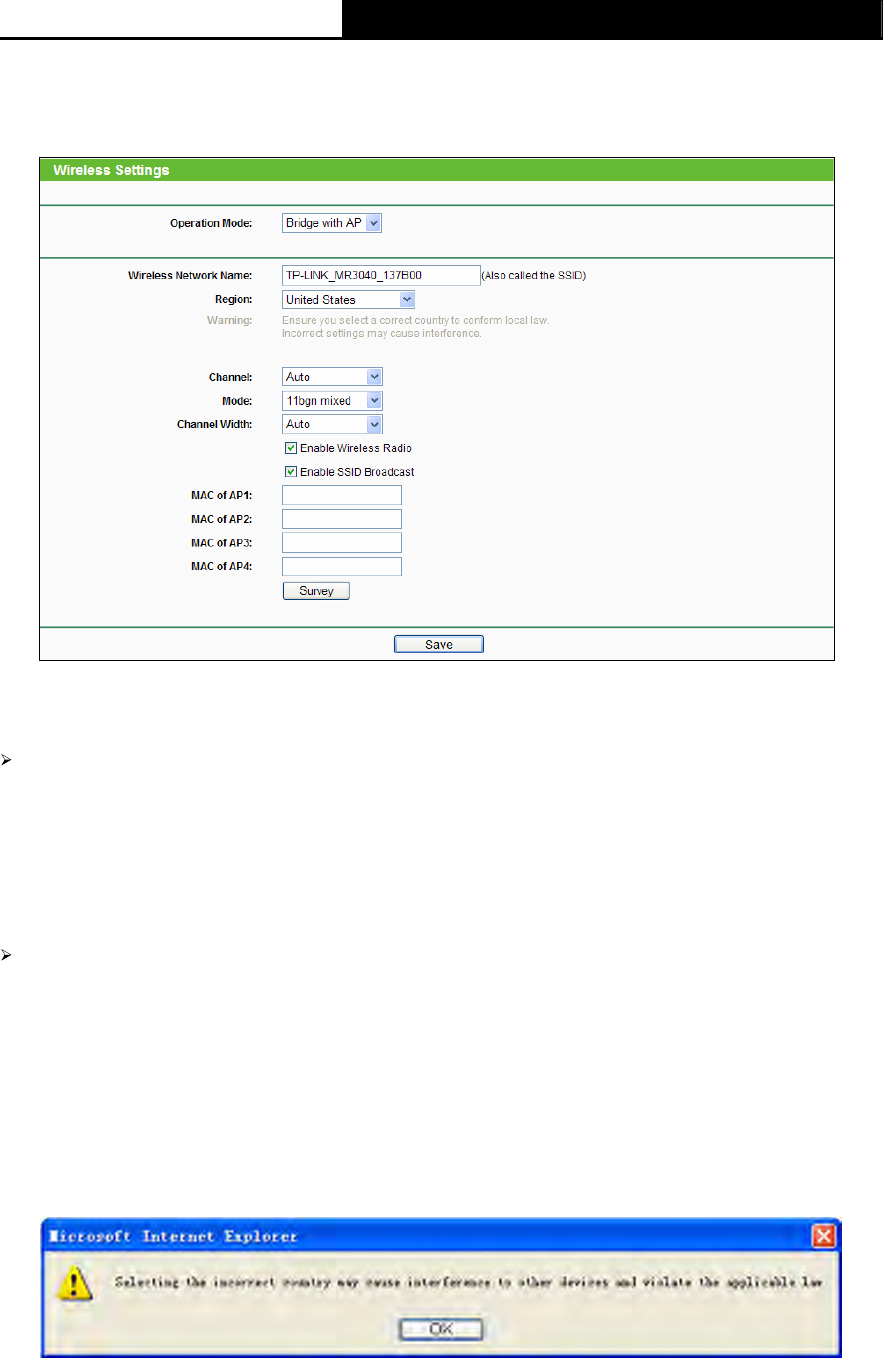Viewport: 883px width, 1358px height.
Task: Toggle the Enable Wireless Radio checkbox
Action: [x=291, y=448]
